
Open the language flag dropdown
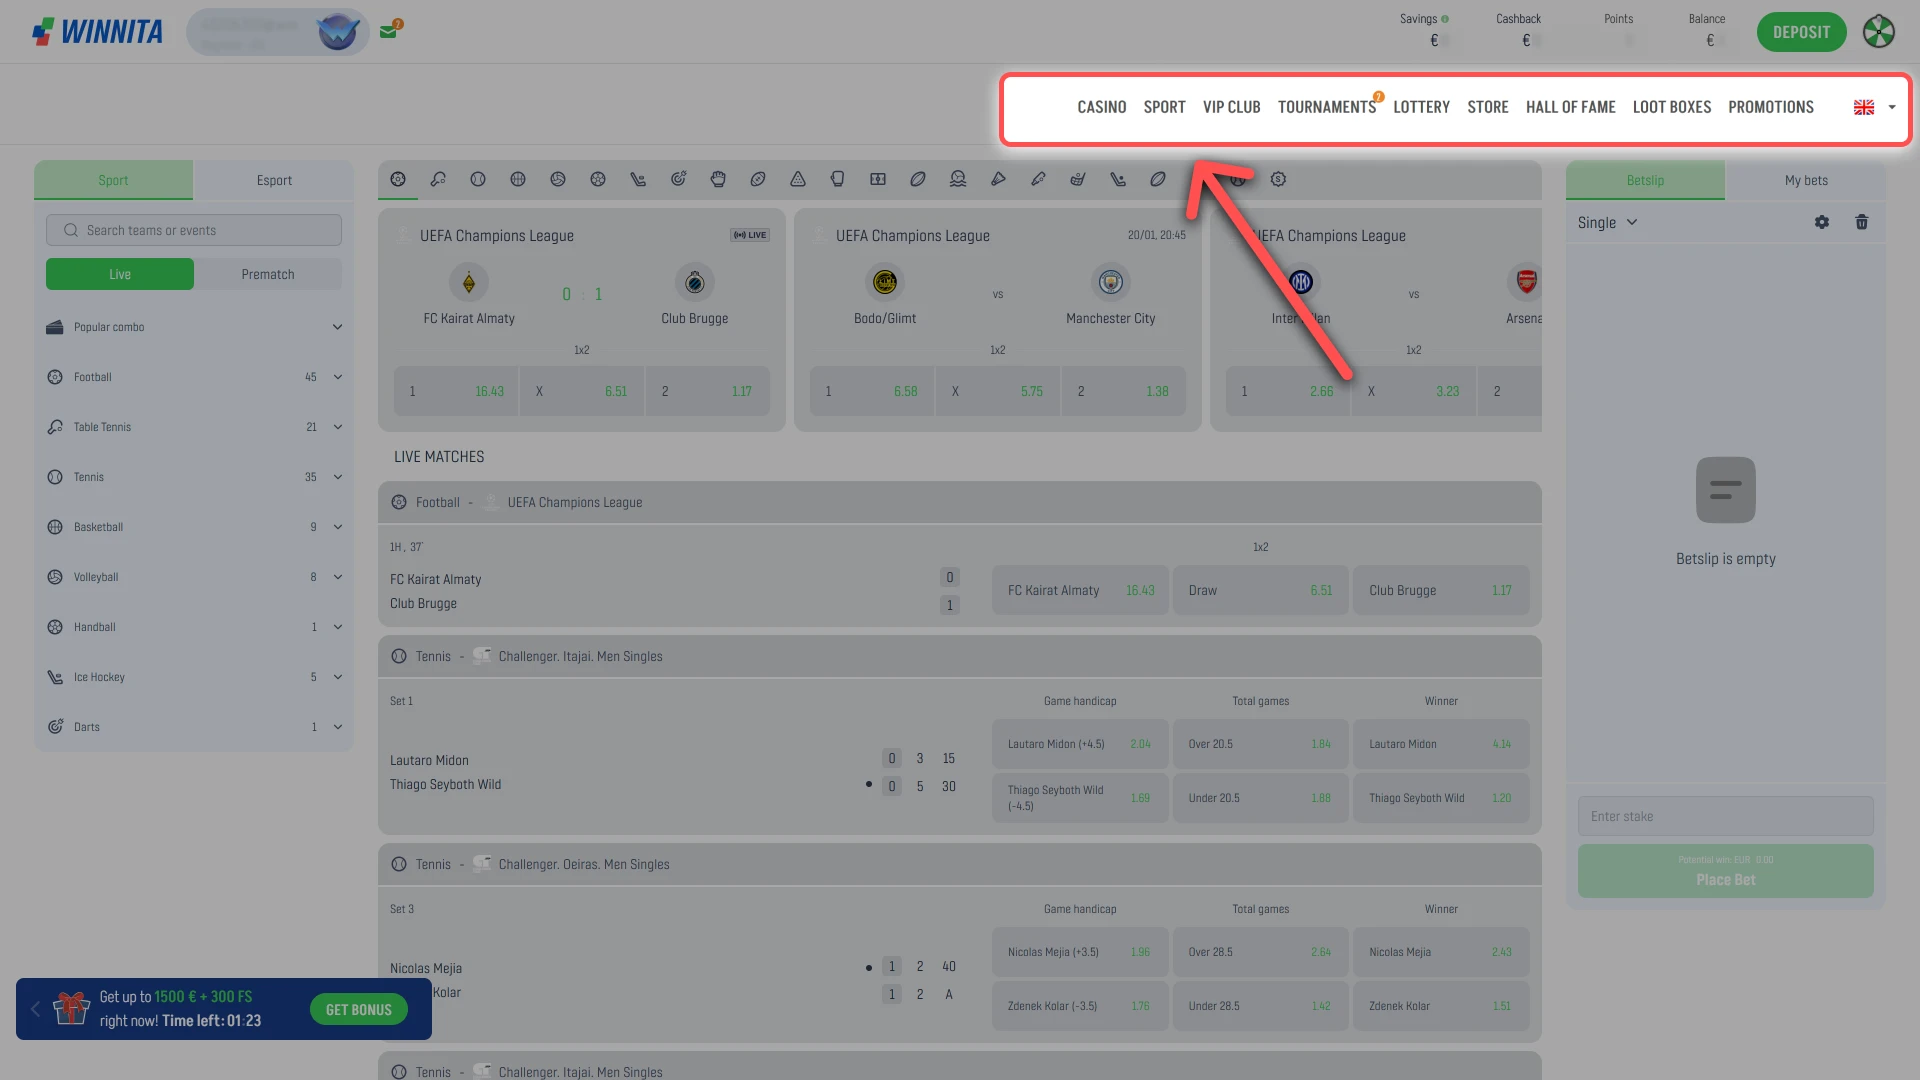1875,107
